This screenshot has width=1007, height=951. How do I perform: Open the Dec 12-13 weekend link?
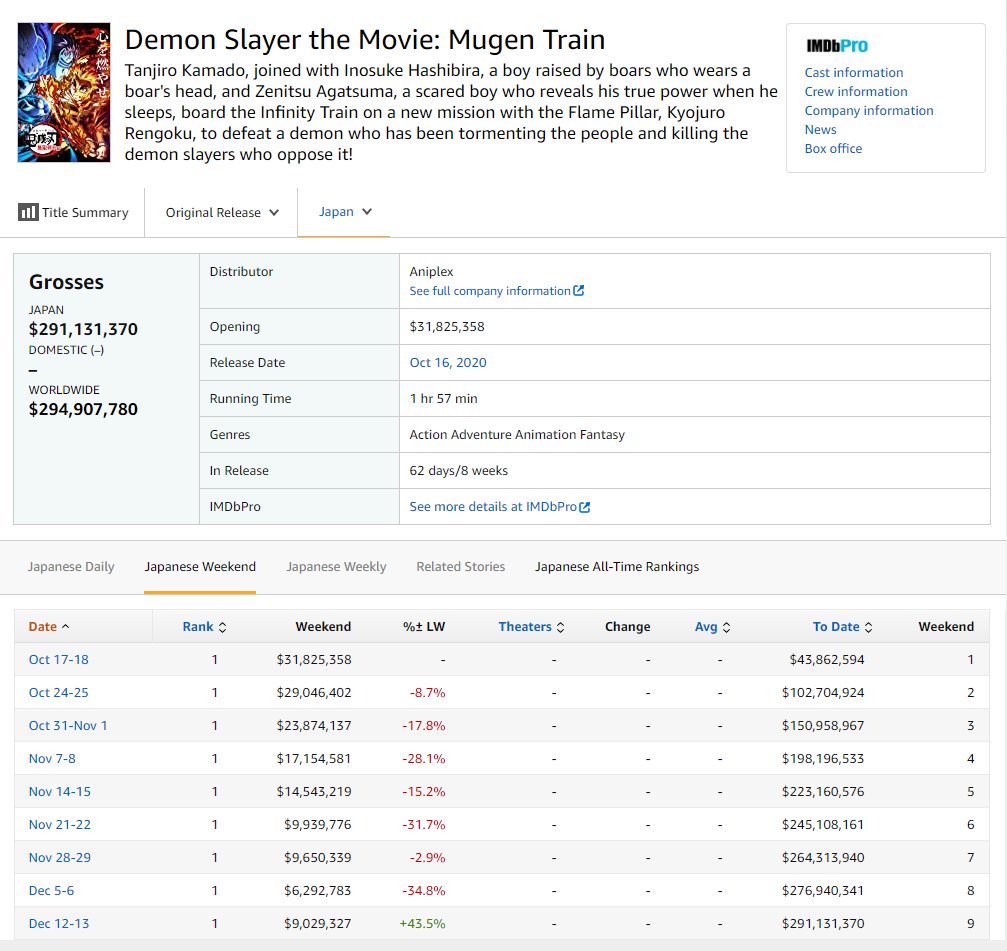tap(59, 924)
